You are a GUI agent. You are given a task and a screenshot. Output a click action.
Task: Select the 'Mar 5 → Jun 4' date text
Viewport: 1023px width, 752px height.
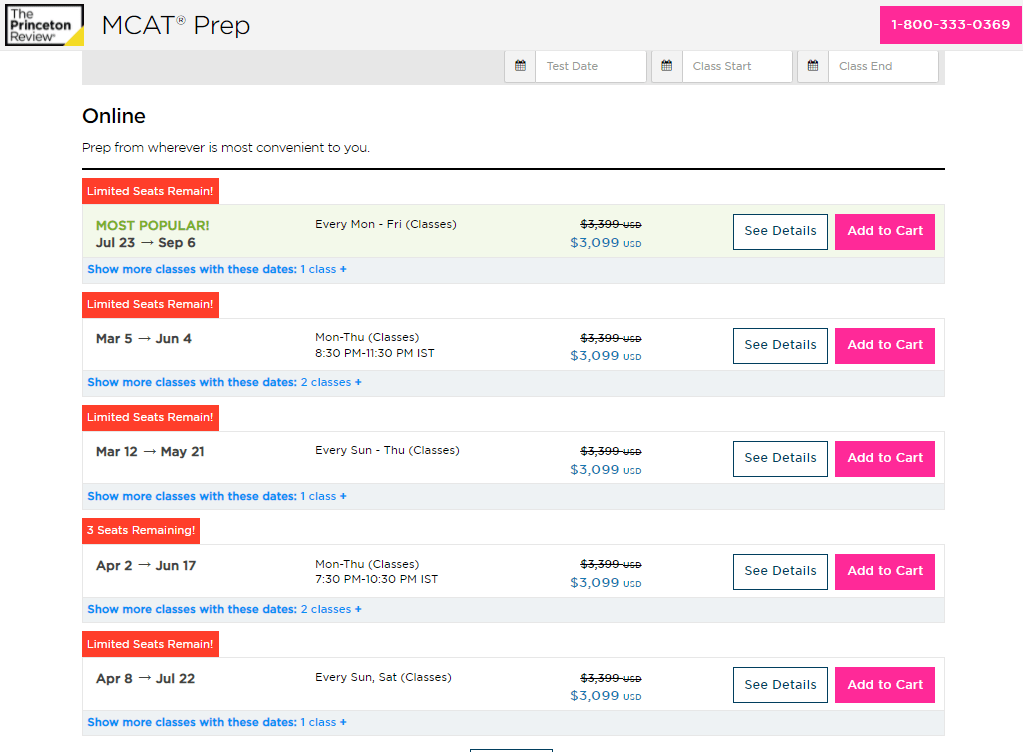(144, 338)
